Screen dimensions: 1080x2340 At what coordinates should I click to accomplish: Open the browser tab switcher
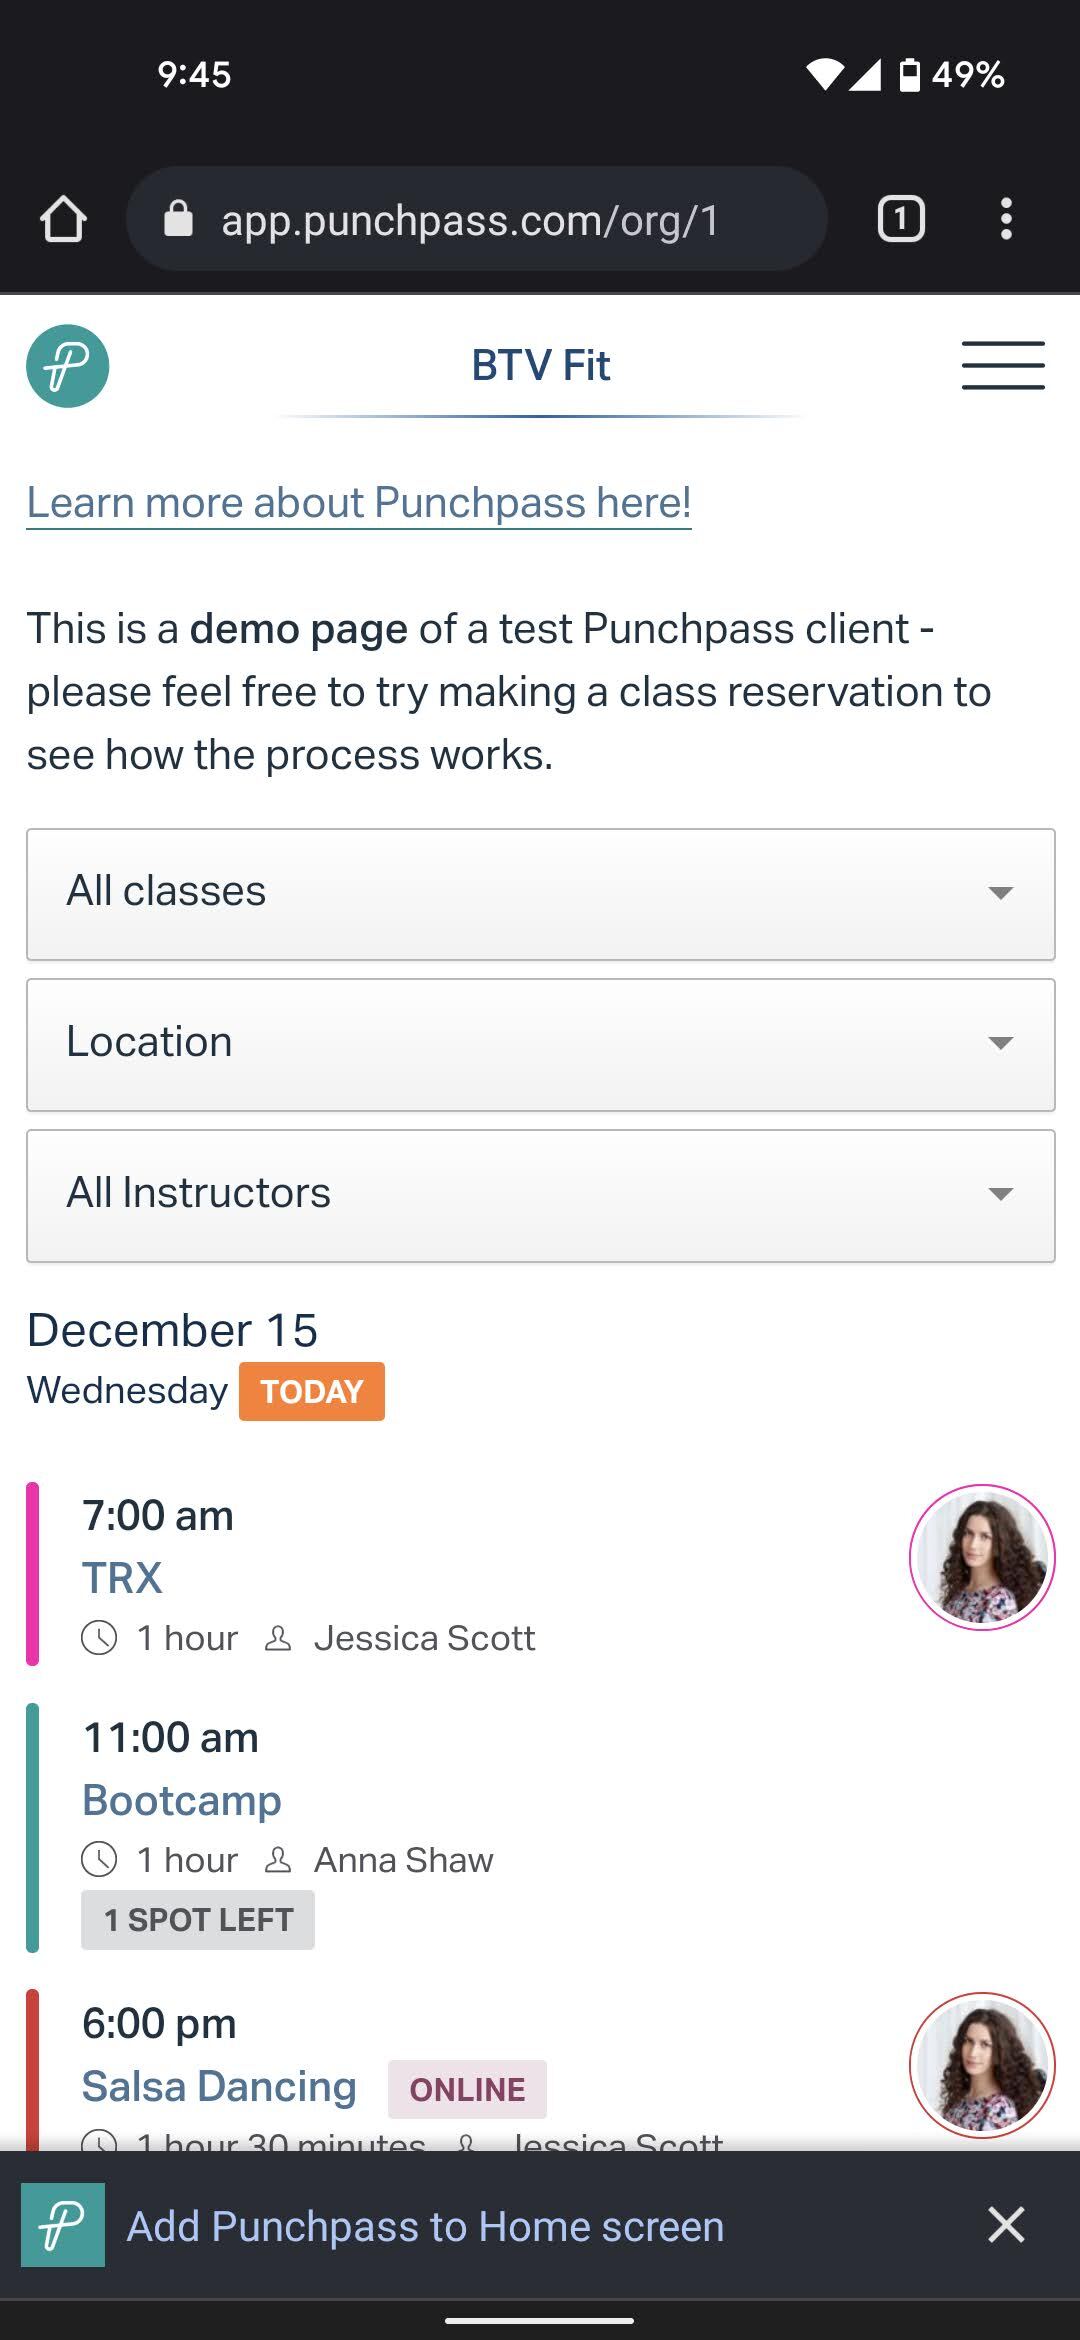pyautogui.click(x=901, y=219)
